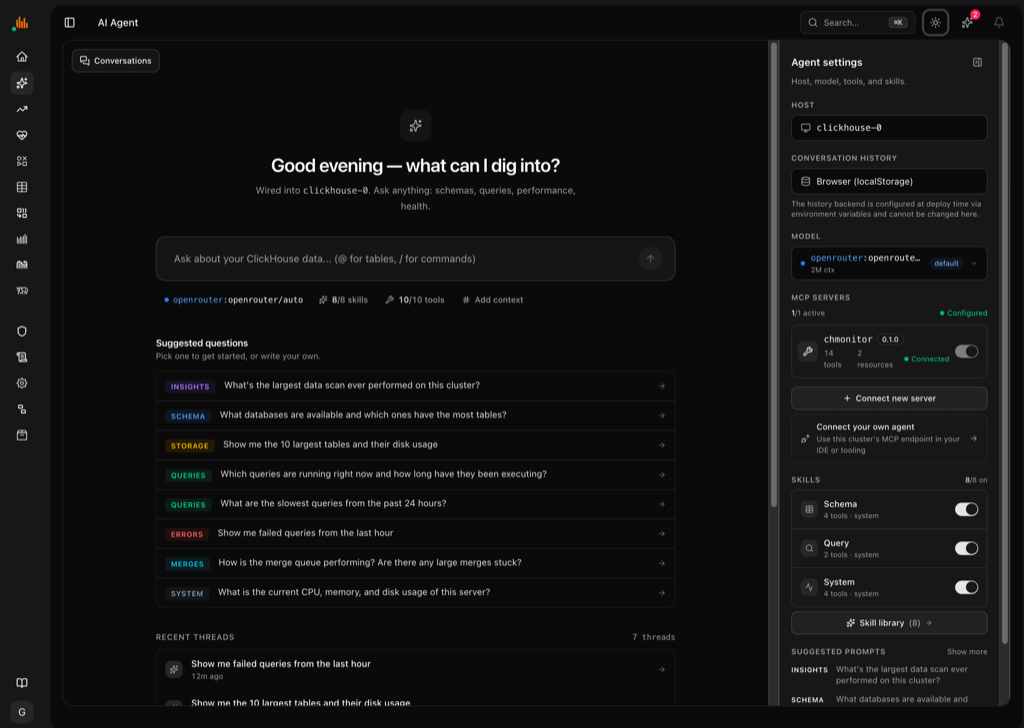Collapse Agent settings panel icon

(x=977, y=62)
